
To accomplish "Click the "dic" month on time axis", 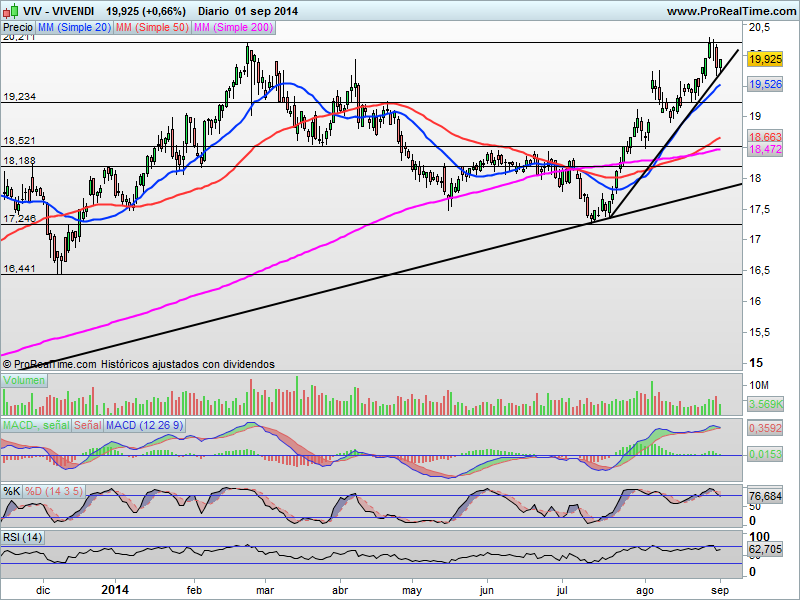I will 43,590.
